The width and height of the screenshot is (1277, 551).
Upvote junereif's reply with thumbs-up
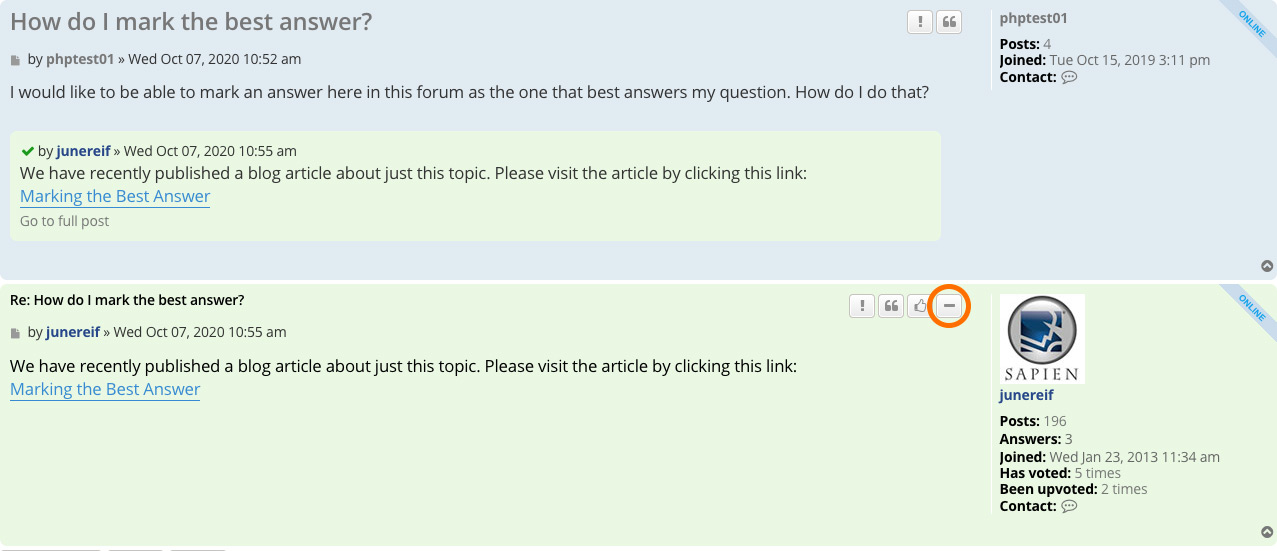920,306
